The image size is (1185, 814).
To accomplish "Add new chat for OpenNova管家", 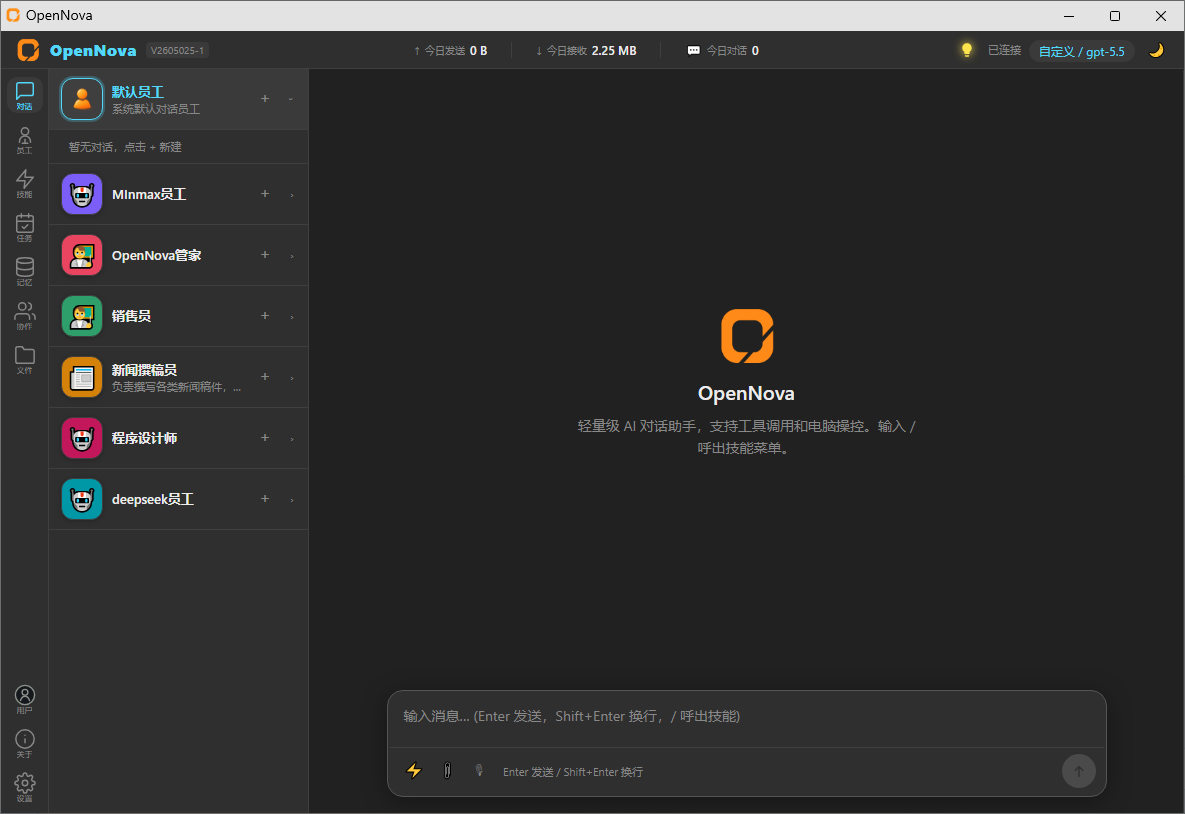I will pos(265,255).
